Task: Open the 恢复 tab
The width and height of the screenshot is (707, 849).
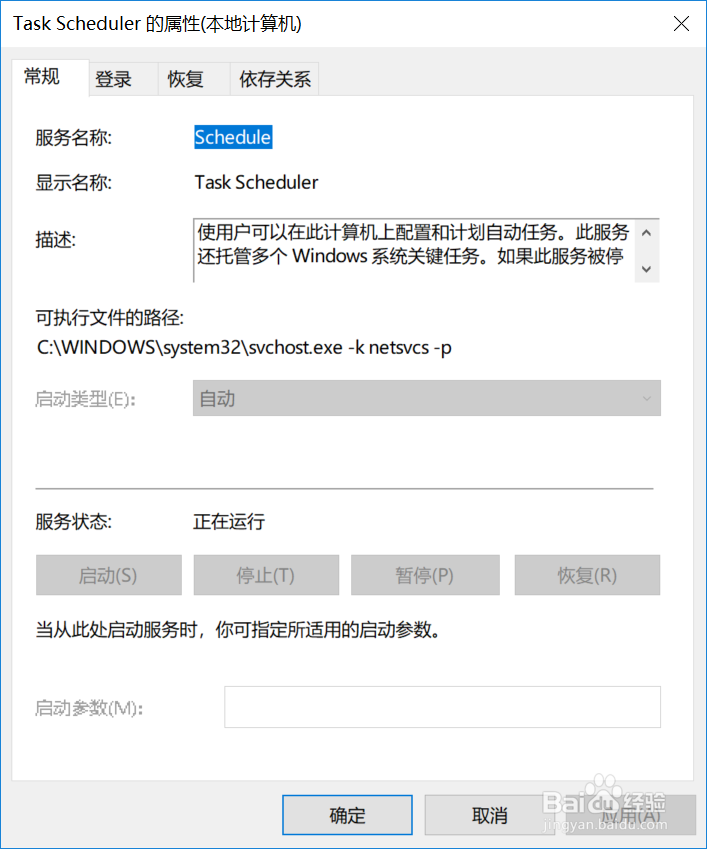Action: click(194, 79)
